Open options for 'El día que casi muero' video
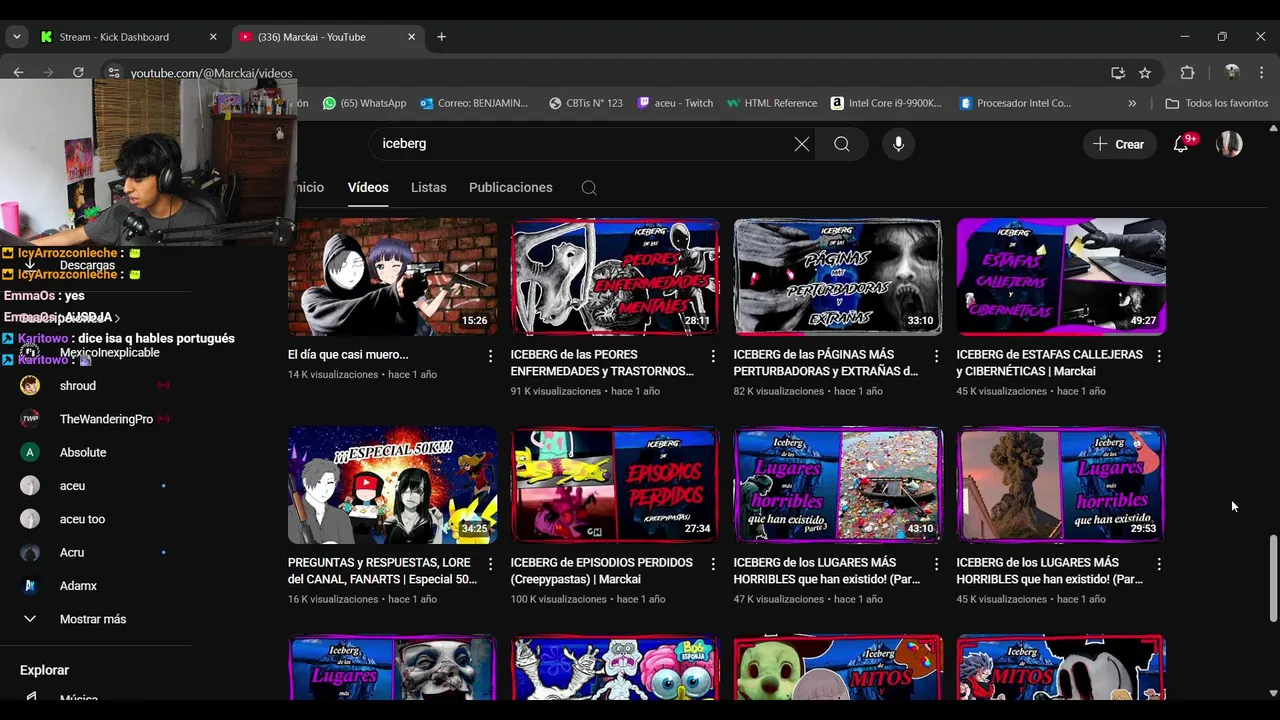Viewport: 1280px width, 720px height. tap(490, 356)
